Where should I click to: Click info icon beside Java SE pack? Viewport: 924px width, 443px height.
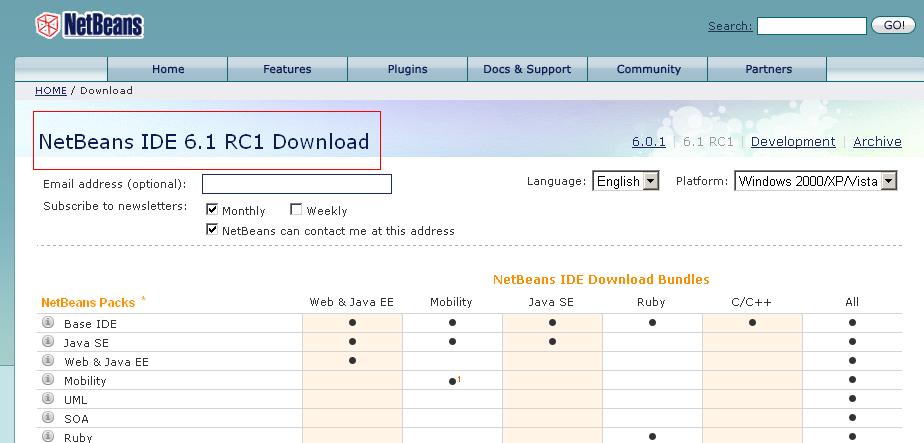(x=48, y=341)
